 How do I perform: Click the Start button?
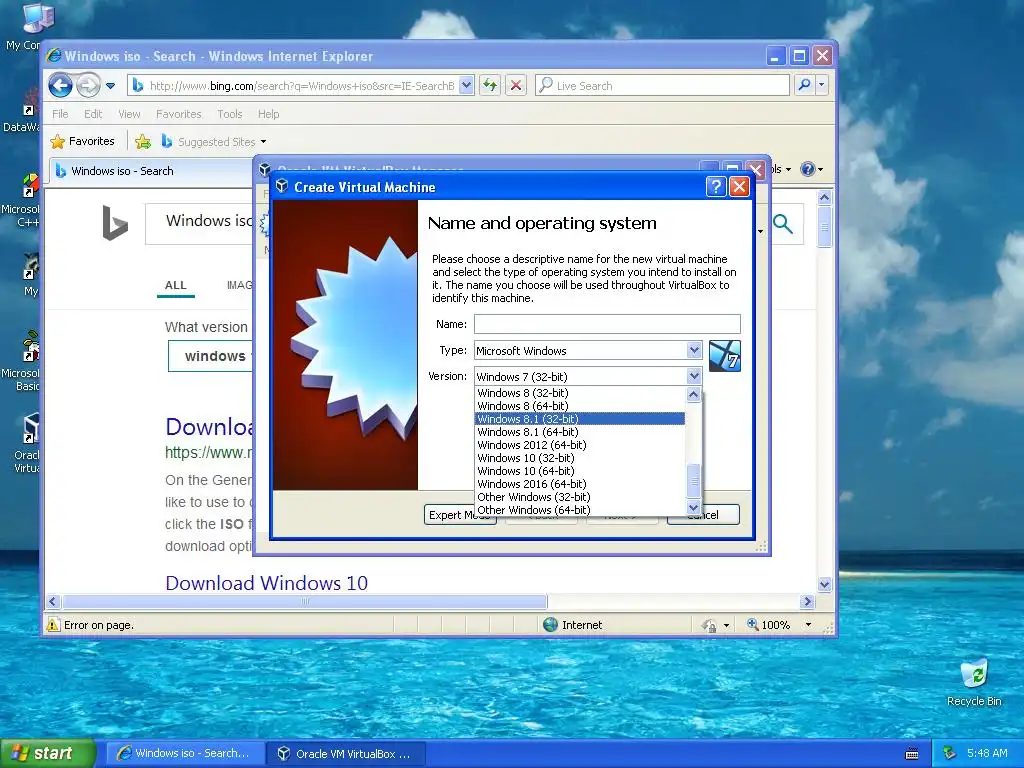point(47,753)
